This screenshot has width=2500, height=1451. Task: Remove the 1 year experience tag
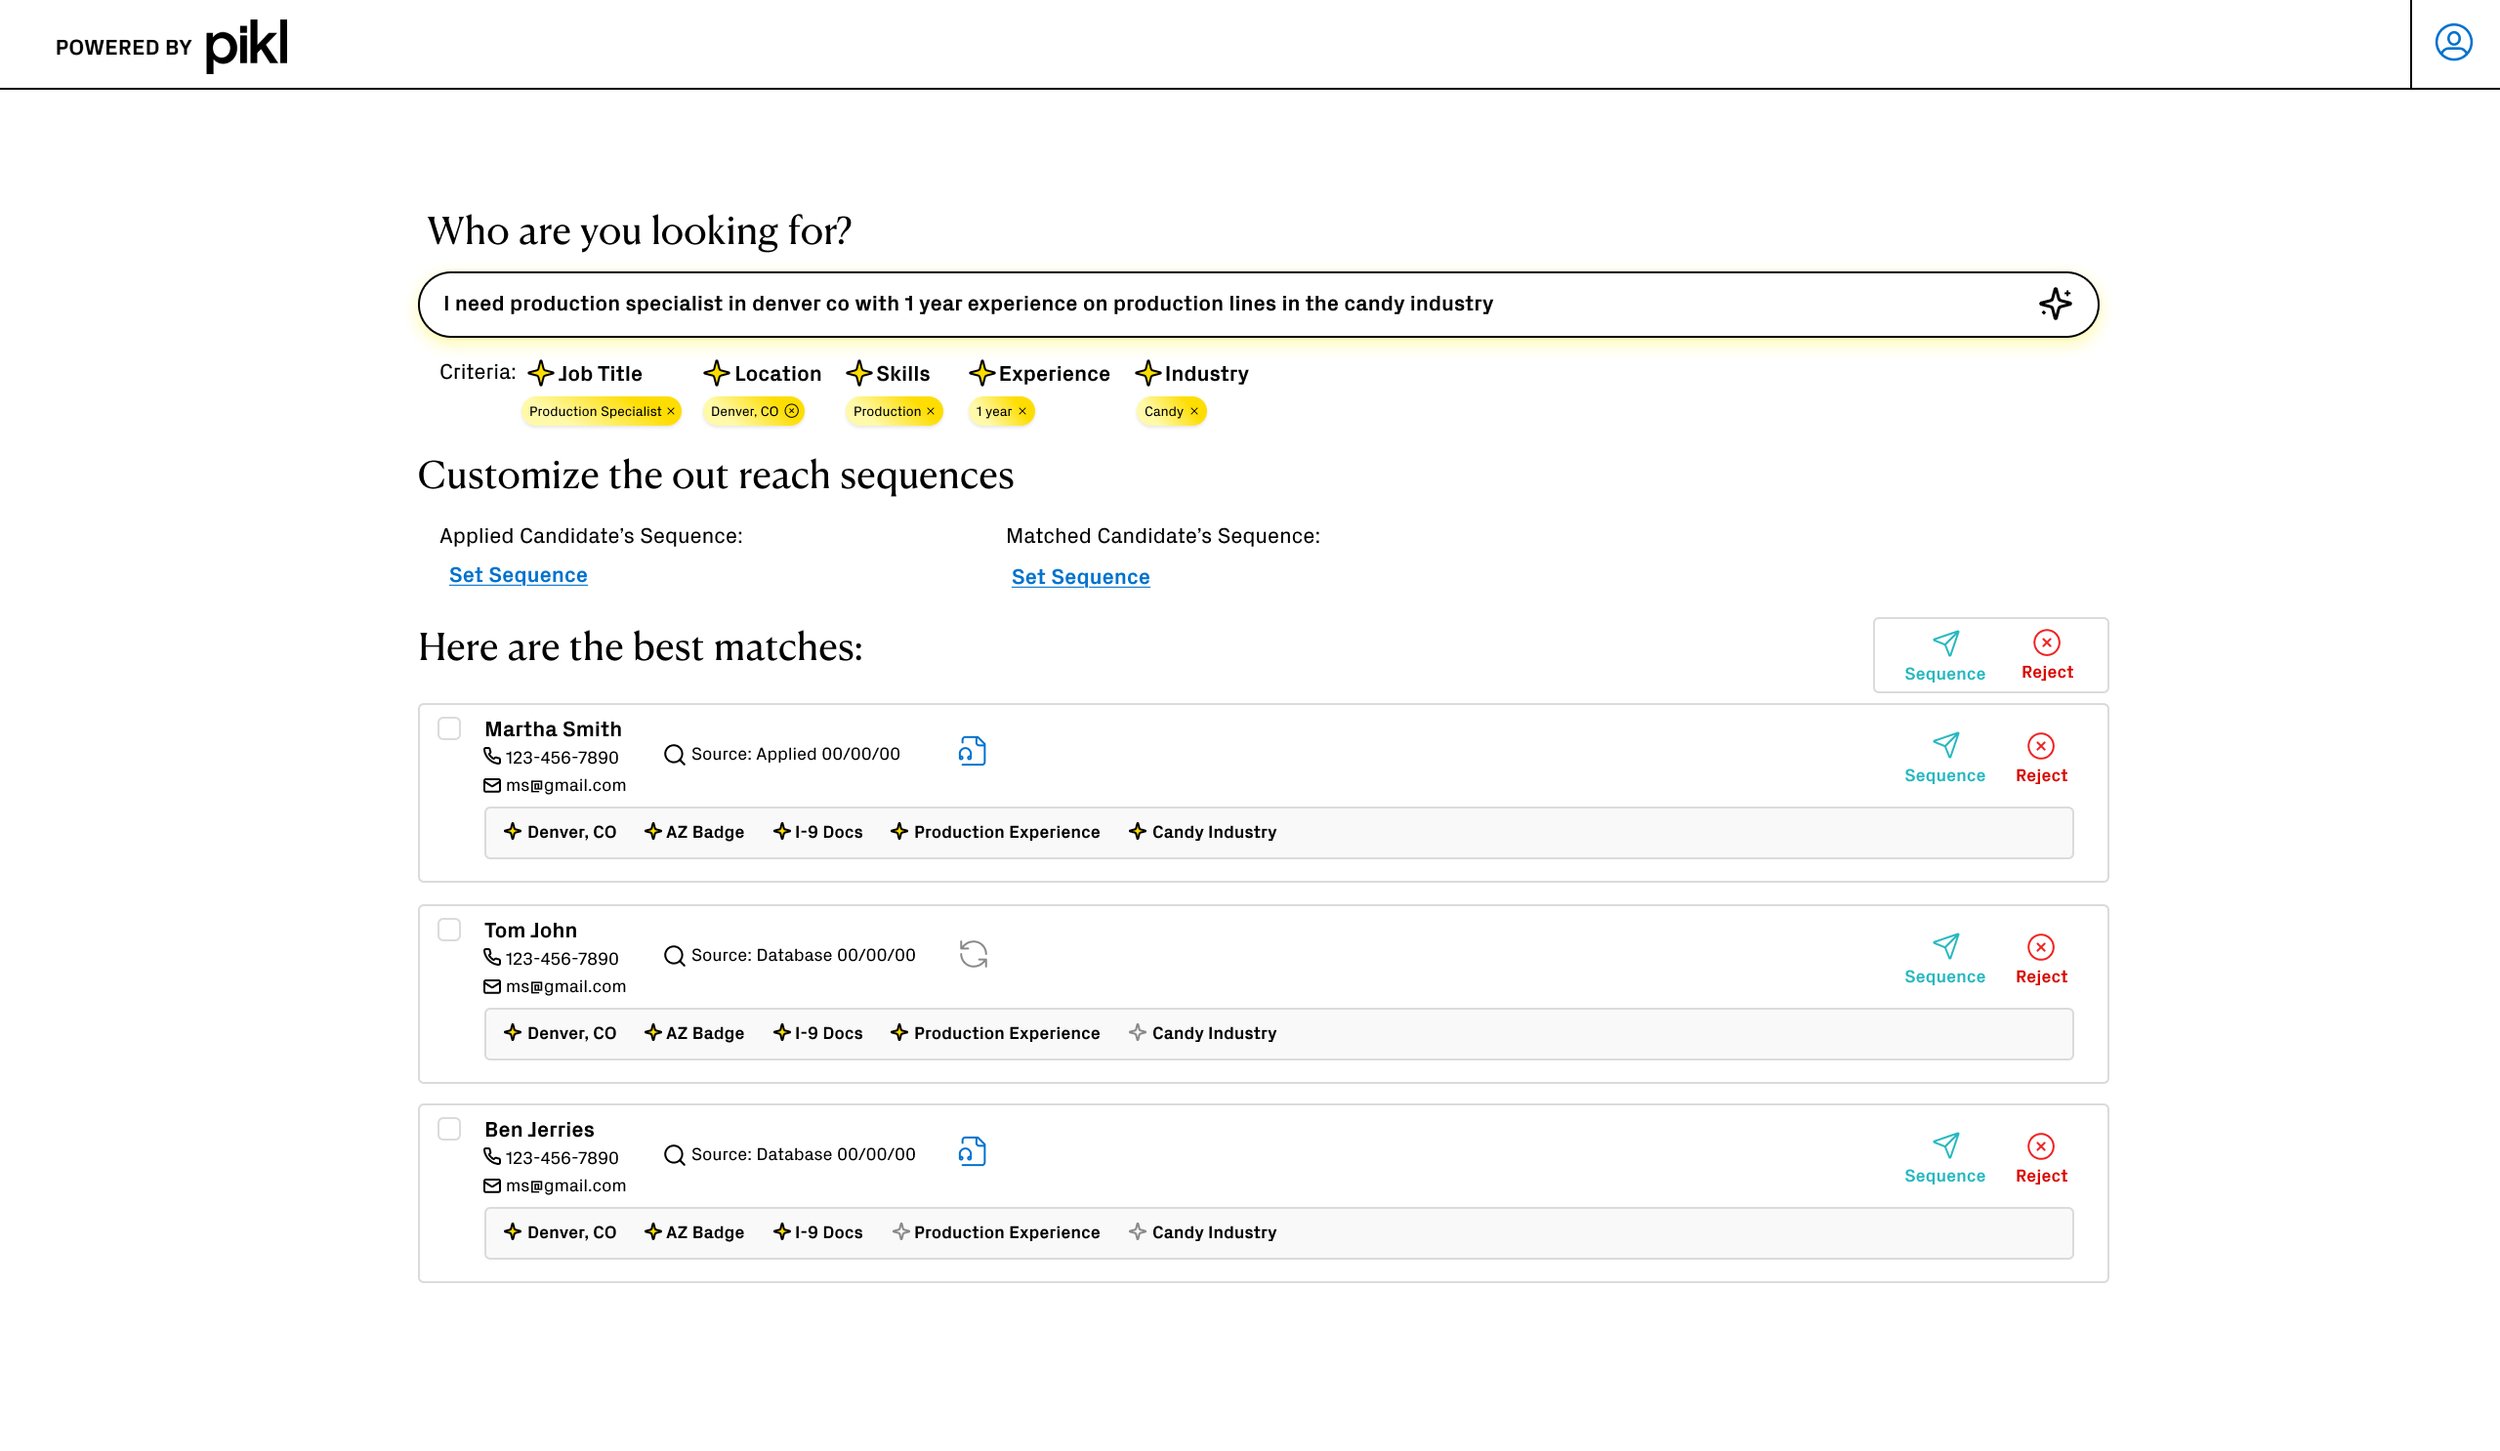(1022, 411)
